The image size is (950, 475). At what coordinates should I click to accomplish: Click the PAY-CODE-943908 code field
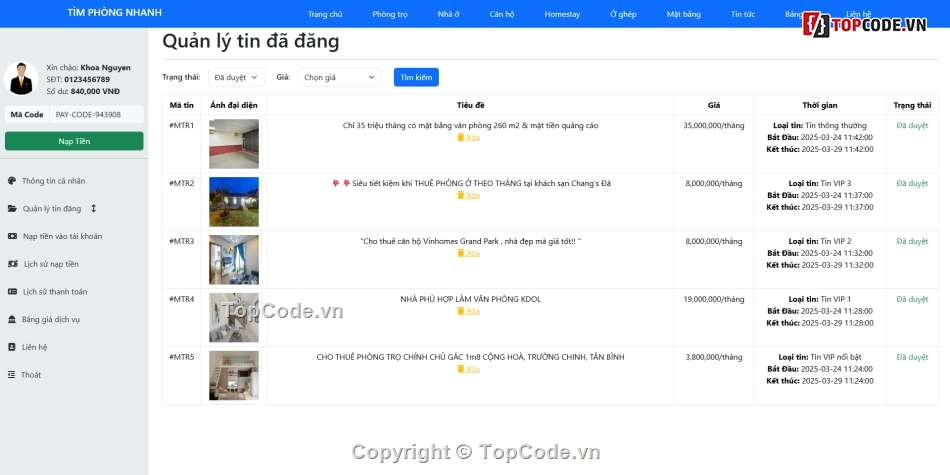[96, 115]
